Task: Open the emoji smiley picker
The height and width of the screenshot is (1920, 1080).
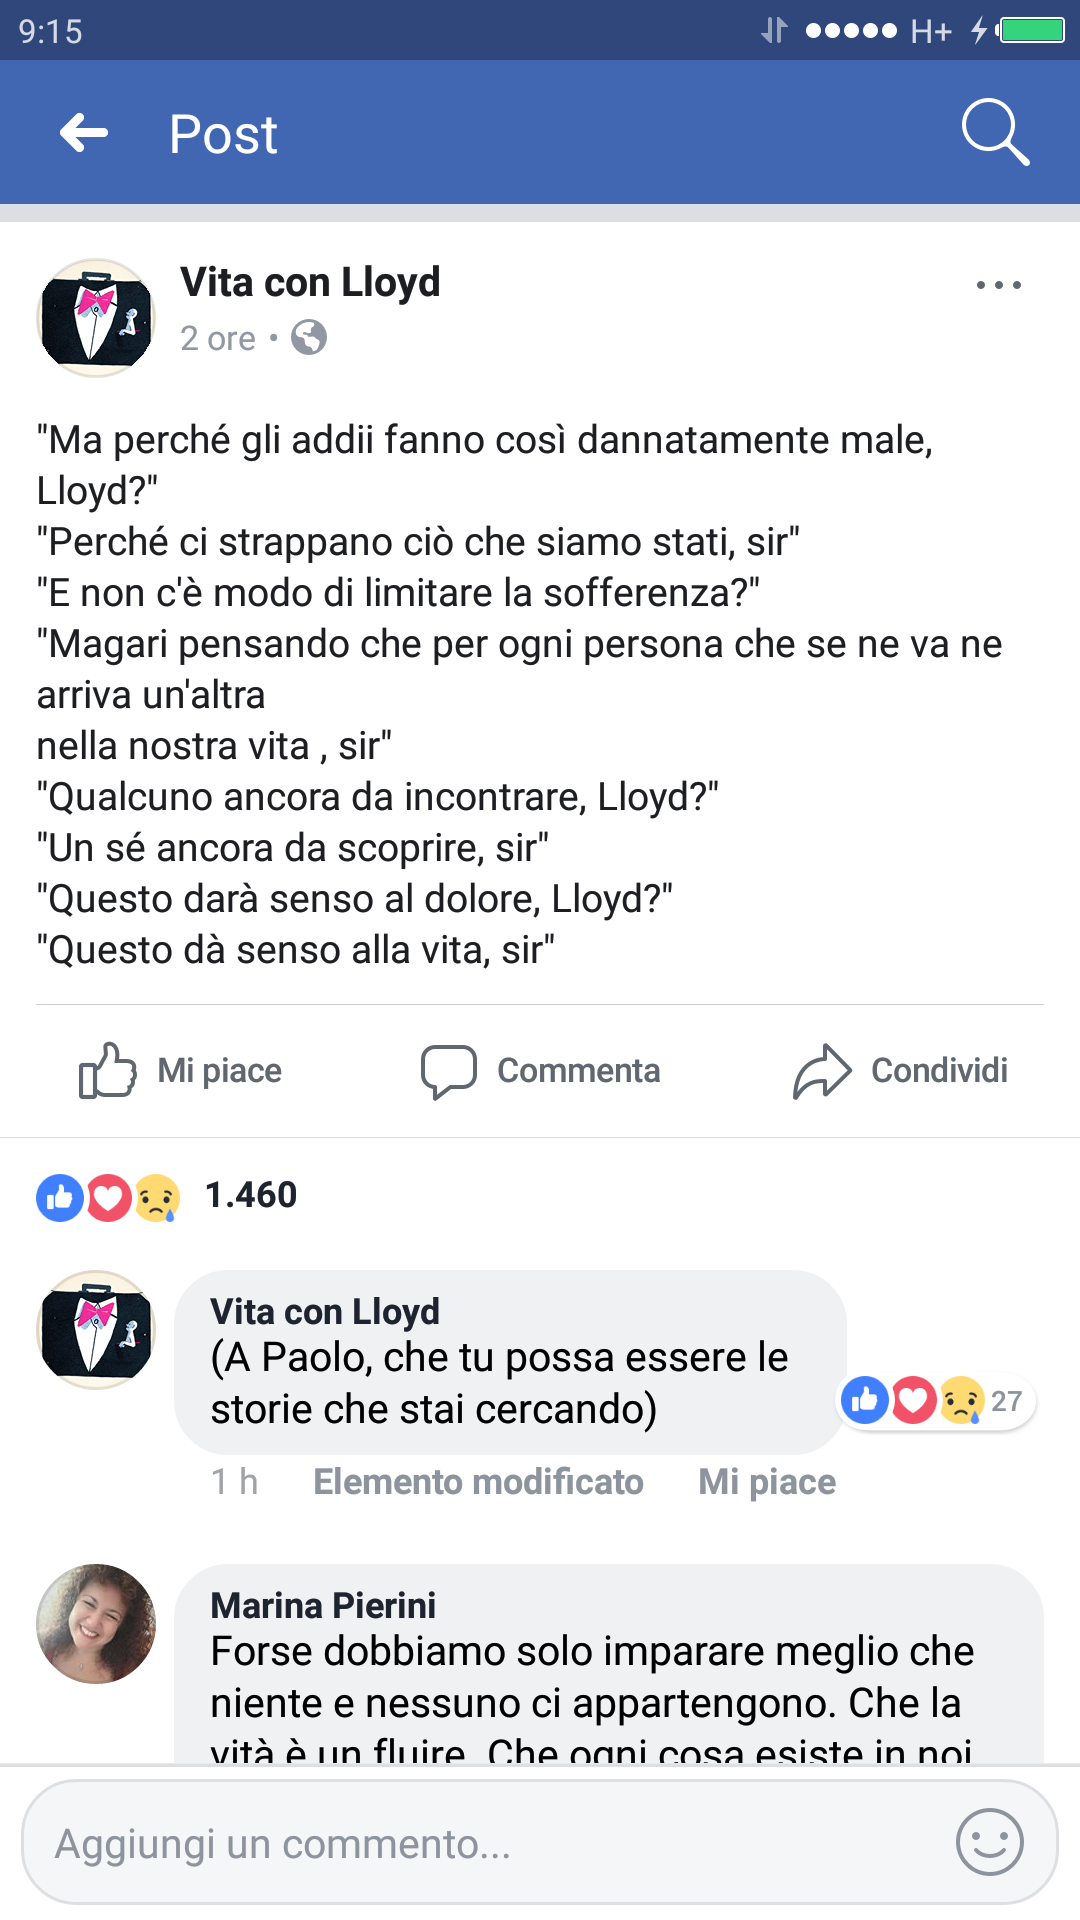Action: 989,1842
